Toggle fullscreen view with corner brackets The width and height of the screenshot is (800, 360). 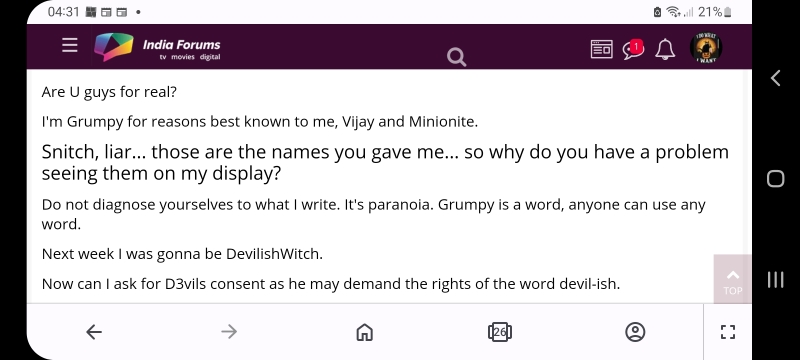pos(728,332)
